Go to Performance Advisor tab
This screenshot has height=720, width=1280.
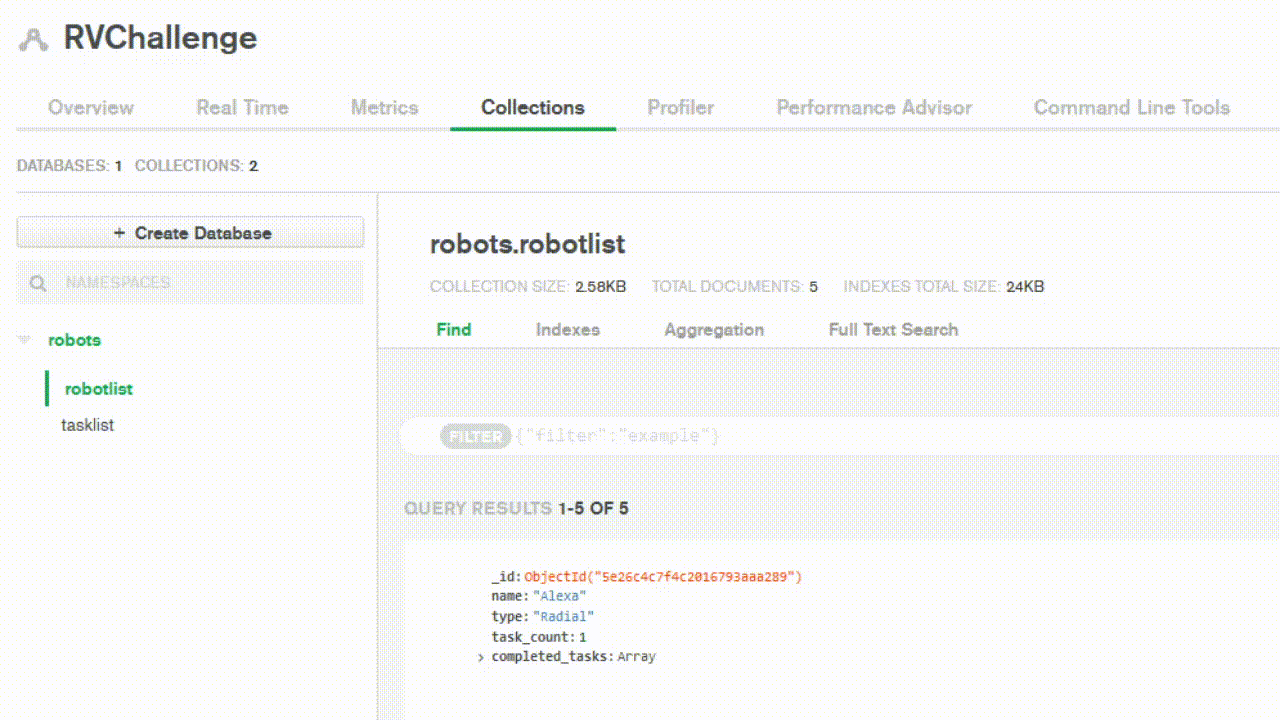(x=874, y=108)
